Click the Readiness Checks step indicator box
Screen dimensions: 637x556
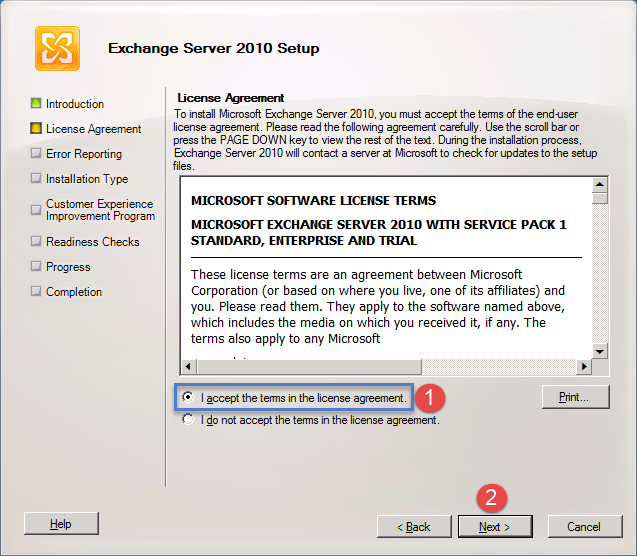[36, 241]
